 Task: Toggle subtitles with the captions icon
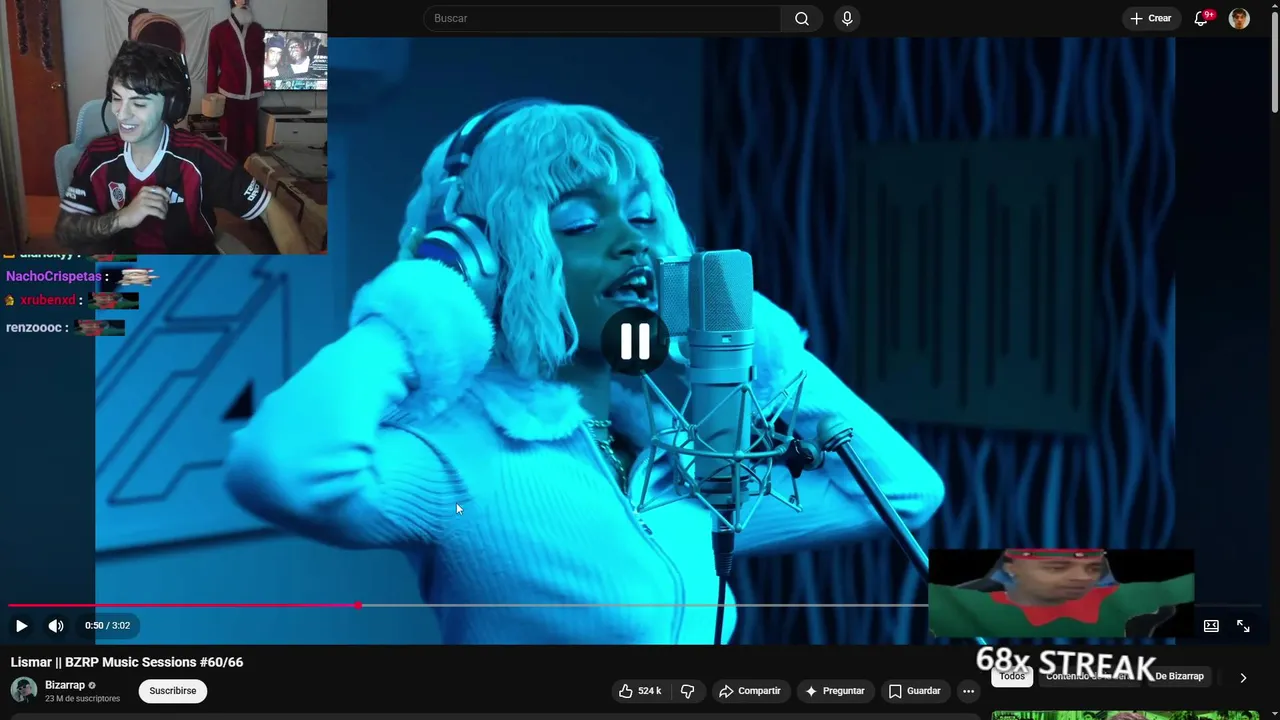1211,626
